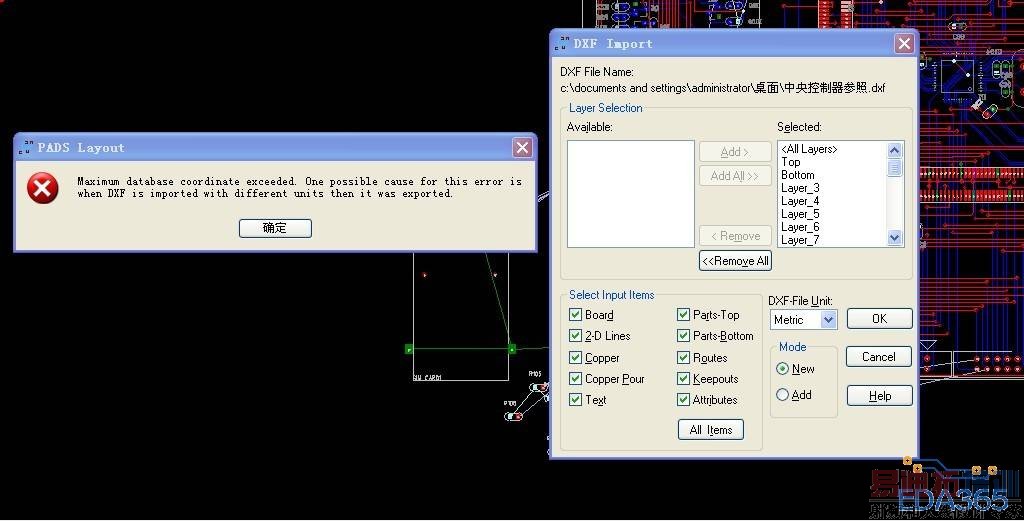Click the PADS Layout title bar icon

click(25, 148)
